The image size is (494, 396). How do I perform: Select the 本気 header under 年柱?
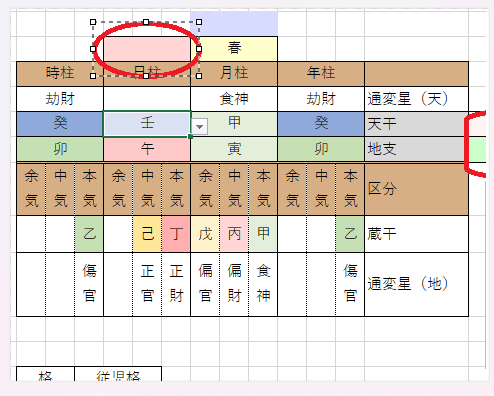pos(350,189)
